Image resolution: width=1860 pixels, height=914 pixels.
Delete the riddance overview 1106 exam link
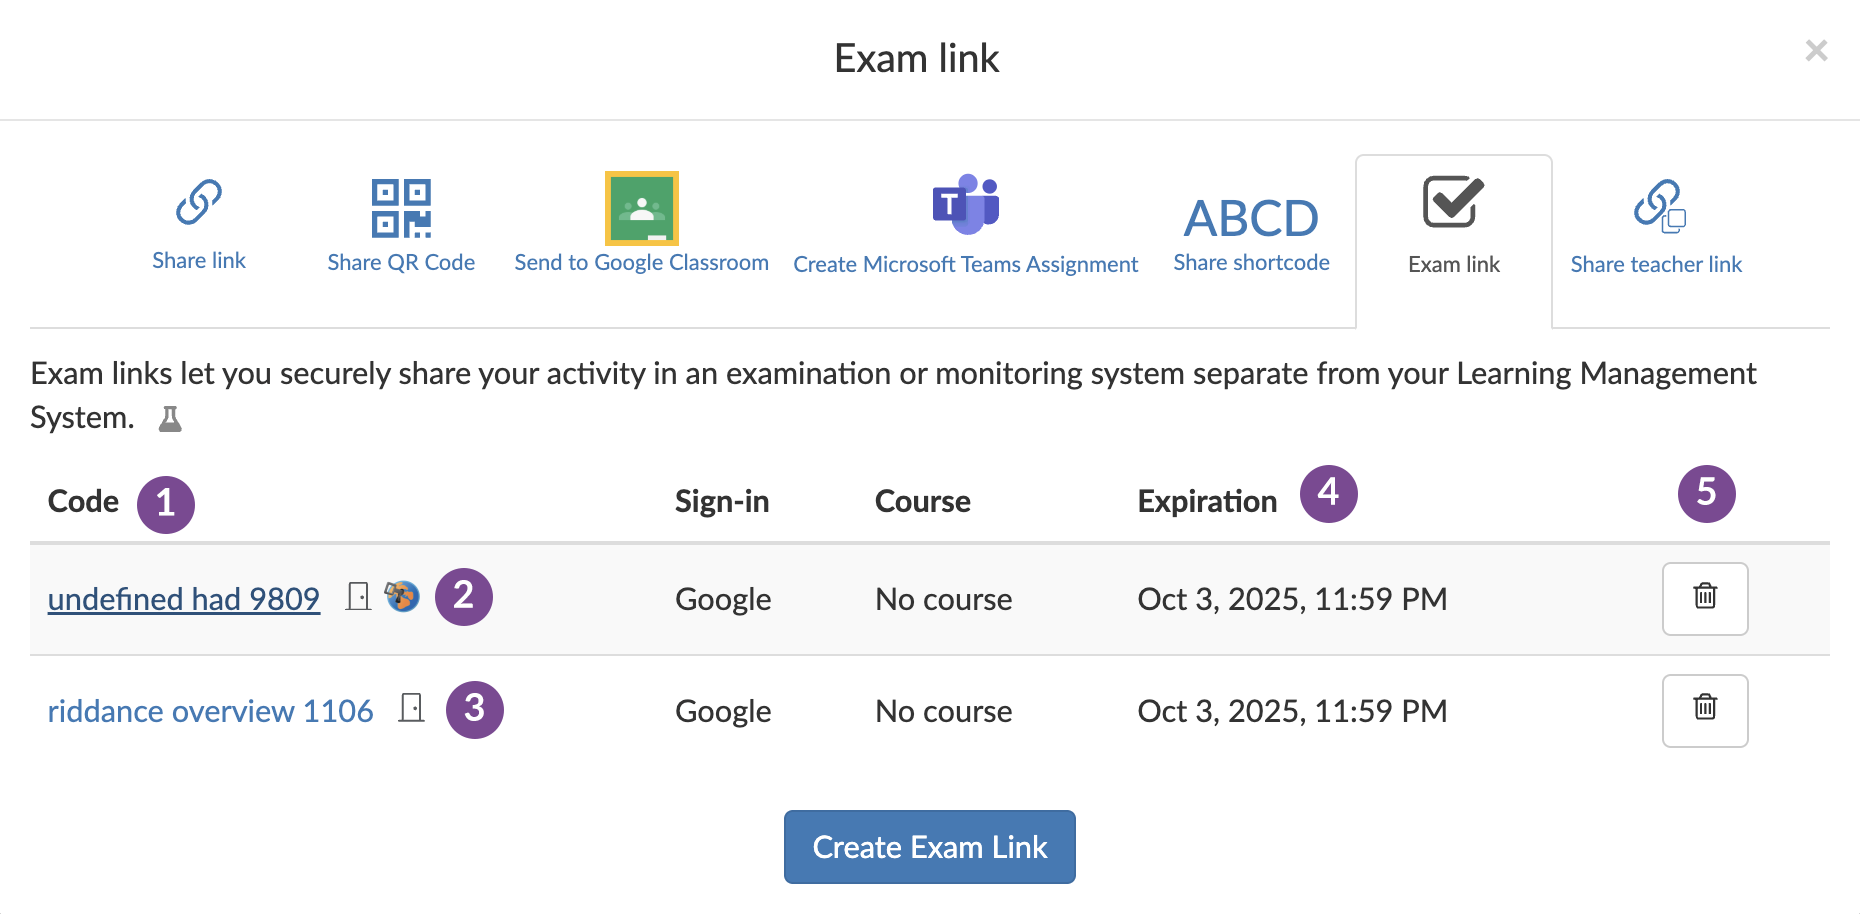pyautogui.click(x=1704, y=710)
